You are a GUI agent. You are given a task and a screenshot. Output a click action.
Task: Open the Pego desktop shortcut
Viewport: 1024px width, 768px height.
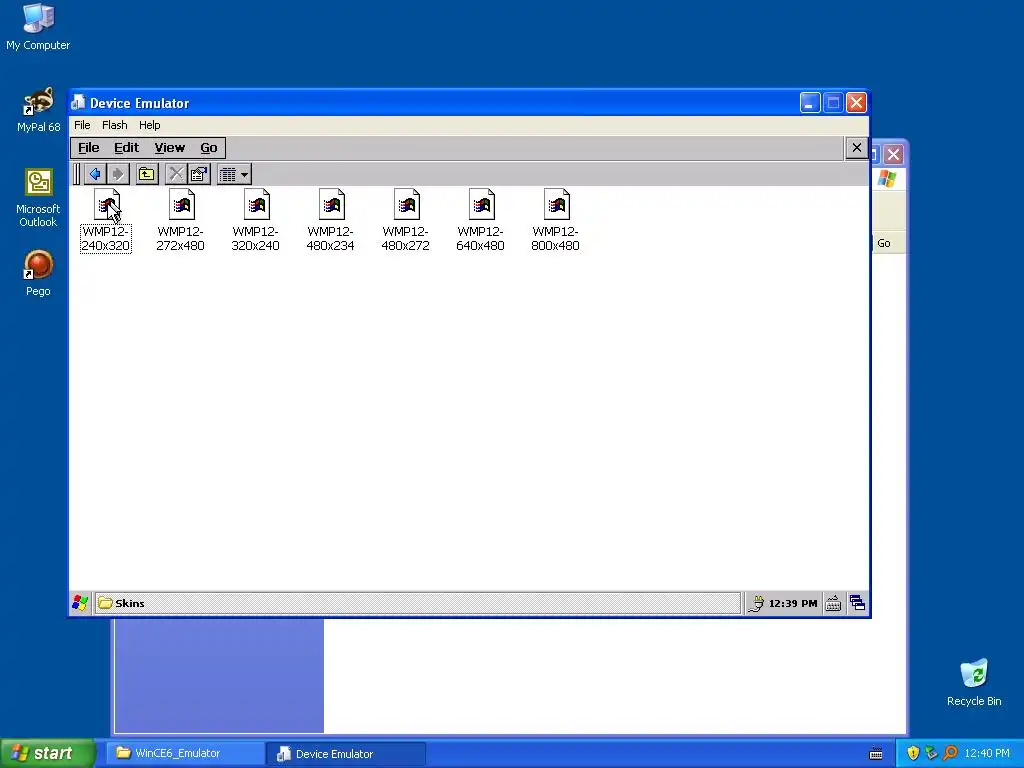coord(38,273)
